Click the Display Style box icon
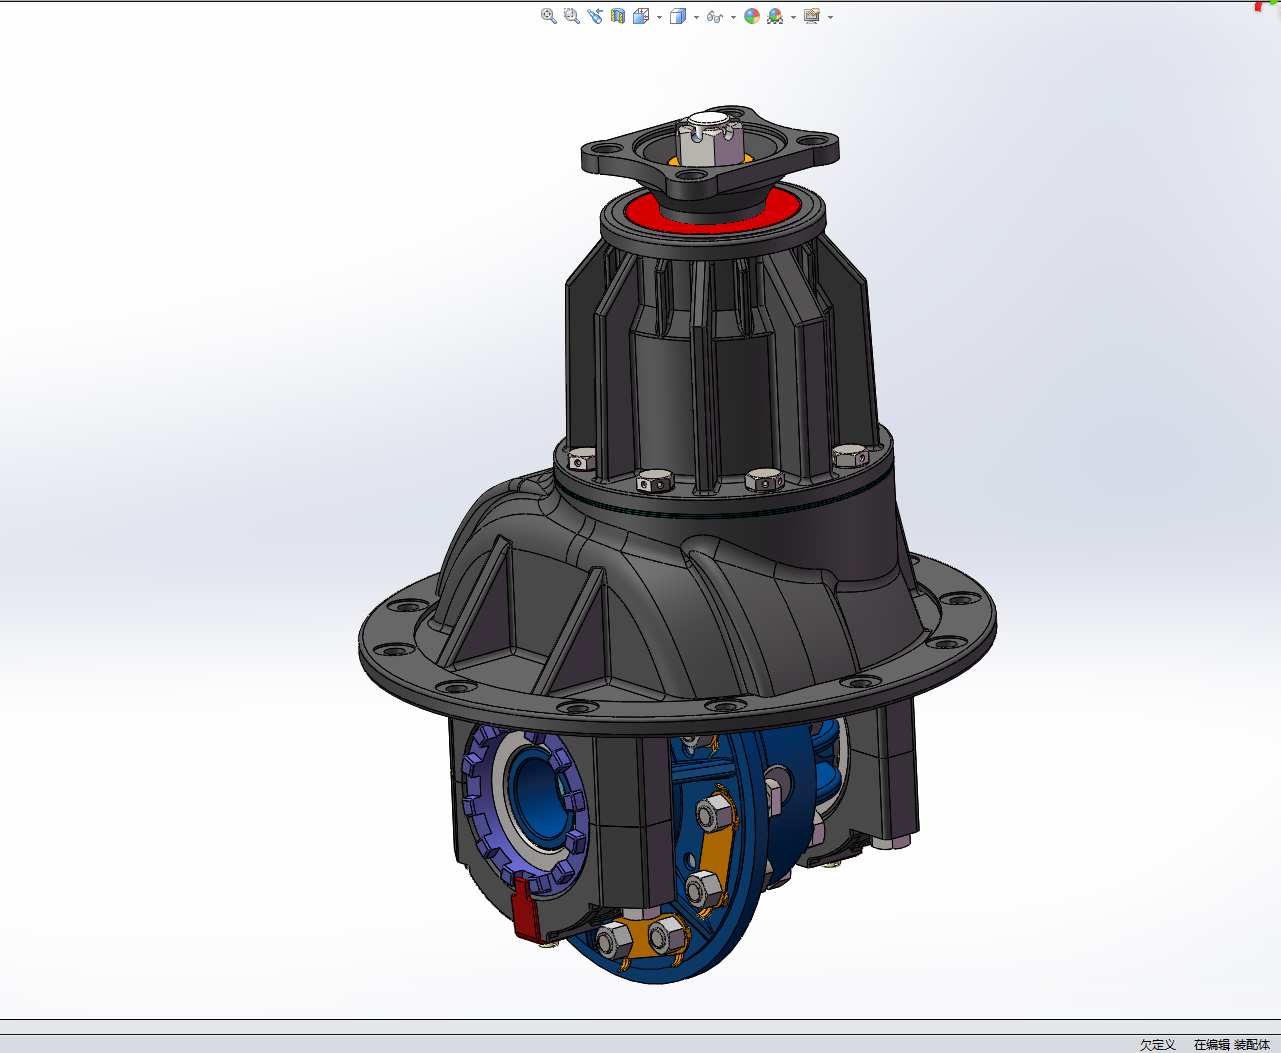The width and height of the screenshot is (1281, 1053). pos(678,16)
